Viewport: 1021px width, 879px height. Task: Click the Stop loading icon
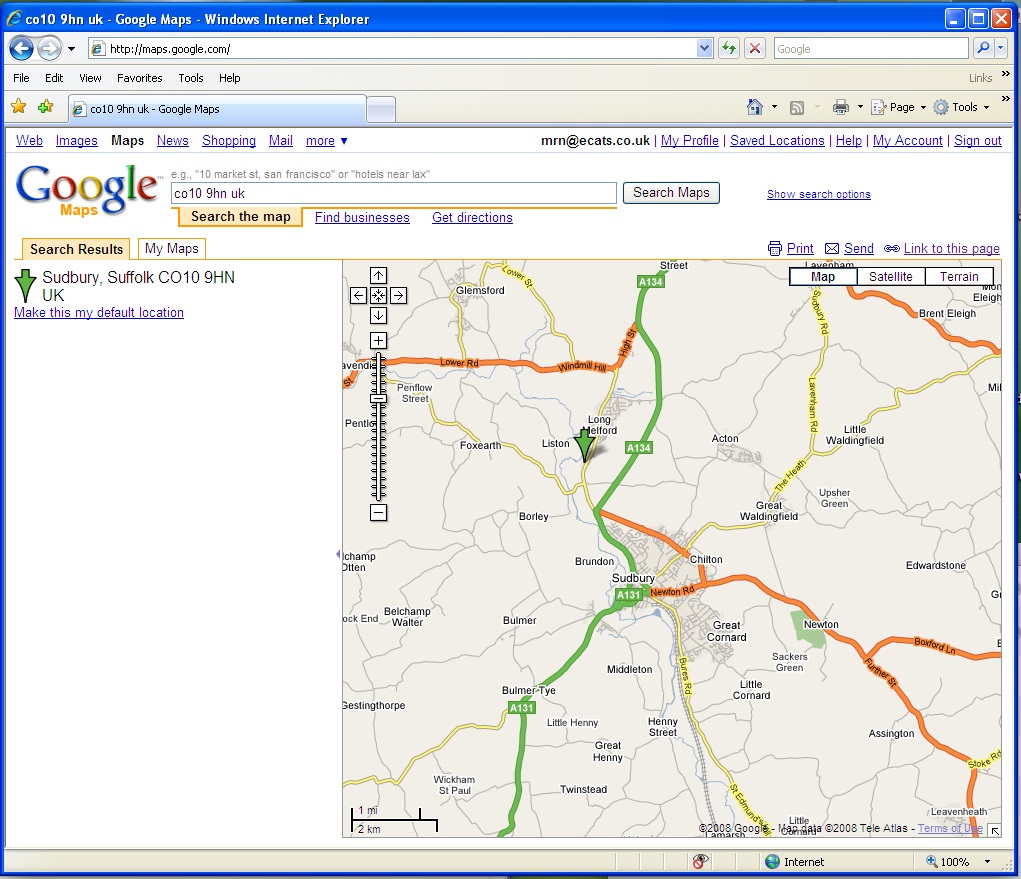755,48
